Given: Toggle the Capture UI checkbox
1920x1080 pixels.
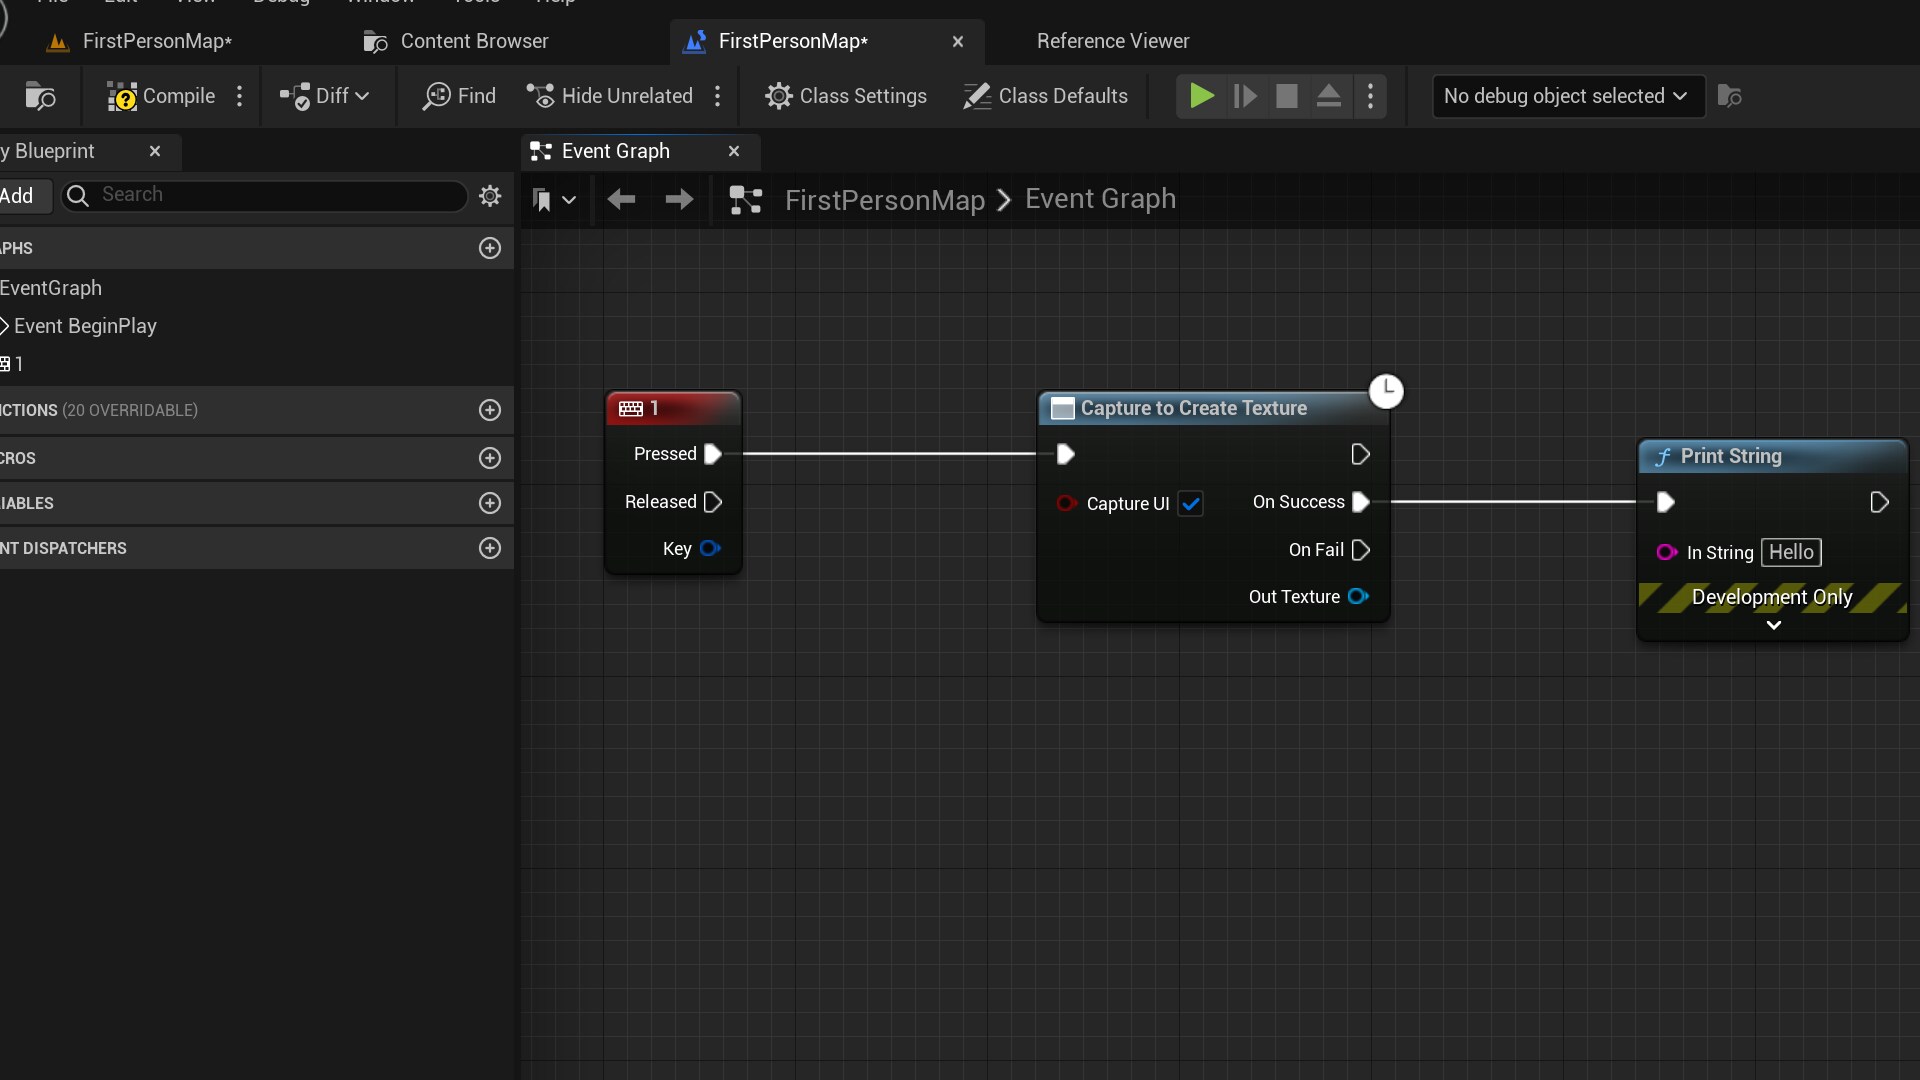Looking at the screenshot, I should (x=1191, y=504).
